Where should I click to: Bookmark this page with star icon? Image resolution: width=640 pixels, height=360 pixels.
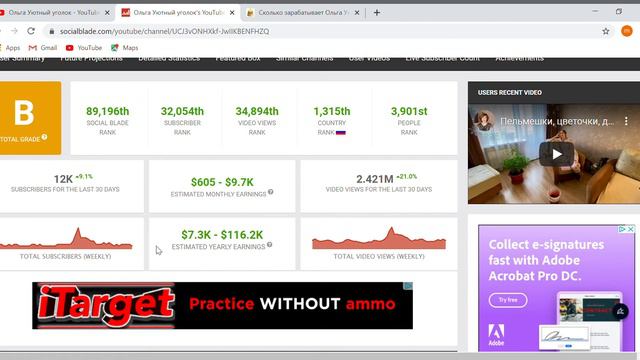click(x=606, y=31)
